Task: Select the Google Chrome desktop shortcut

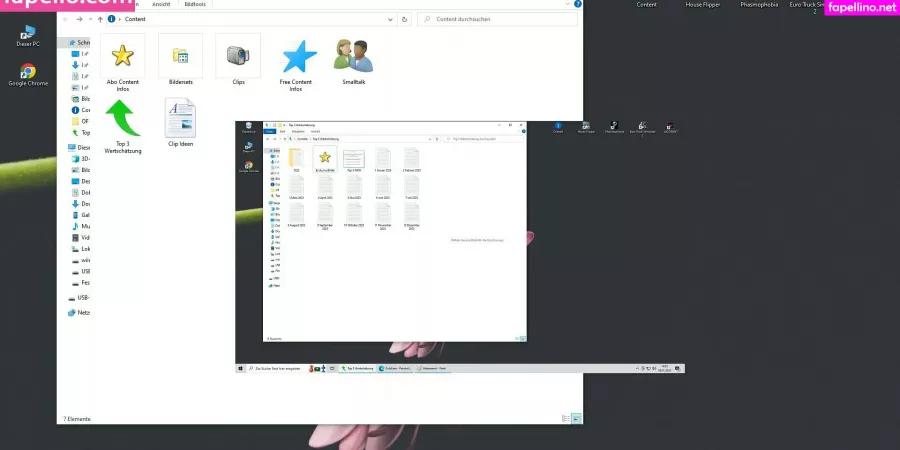Action: 28,72
